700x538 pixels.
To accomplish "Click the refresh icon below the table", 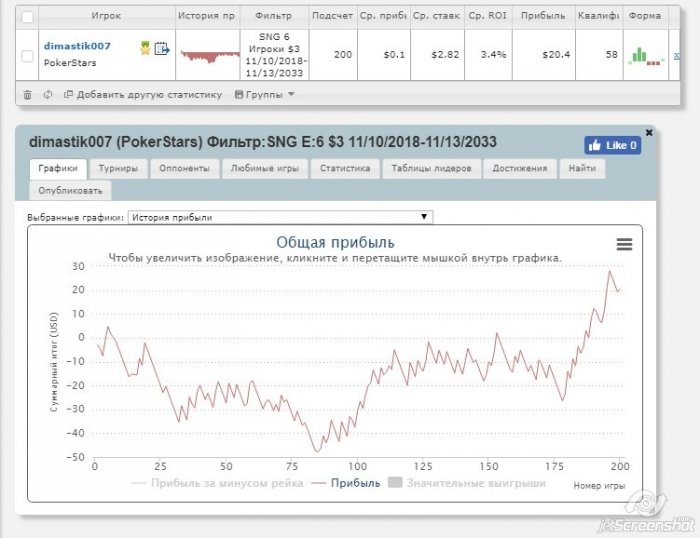I will click(48, 95).
